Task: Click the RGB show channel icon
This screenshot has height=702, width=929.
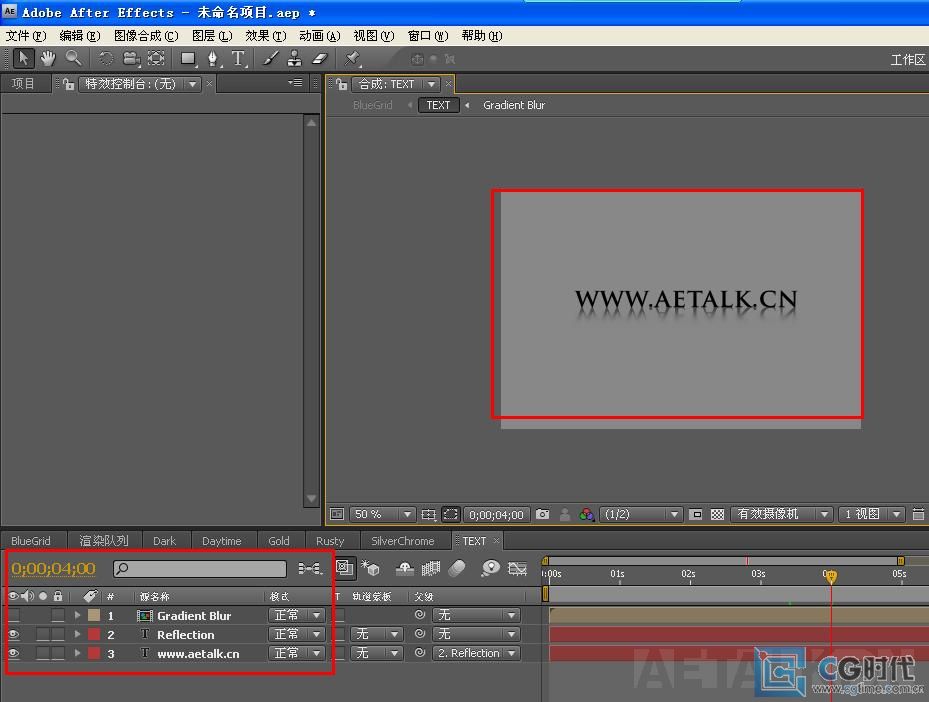Action: pyautogui.click(x=587, y=514)
